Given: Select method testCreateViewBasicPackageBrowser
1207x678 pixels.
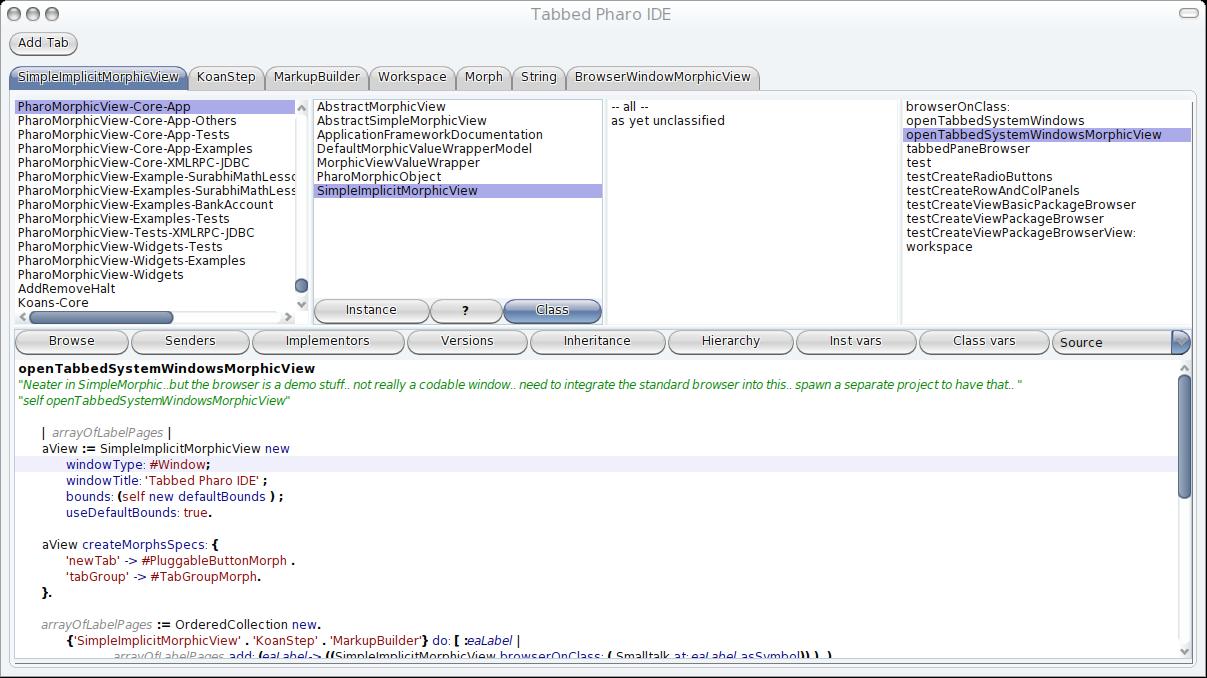Looking at the screenshot, I should pyautogui.click(x=1047, y=205).
